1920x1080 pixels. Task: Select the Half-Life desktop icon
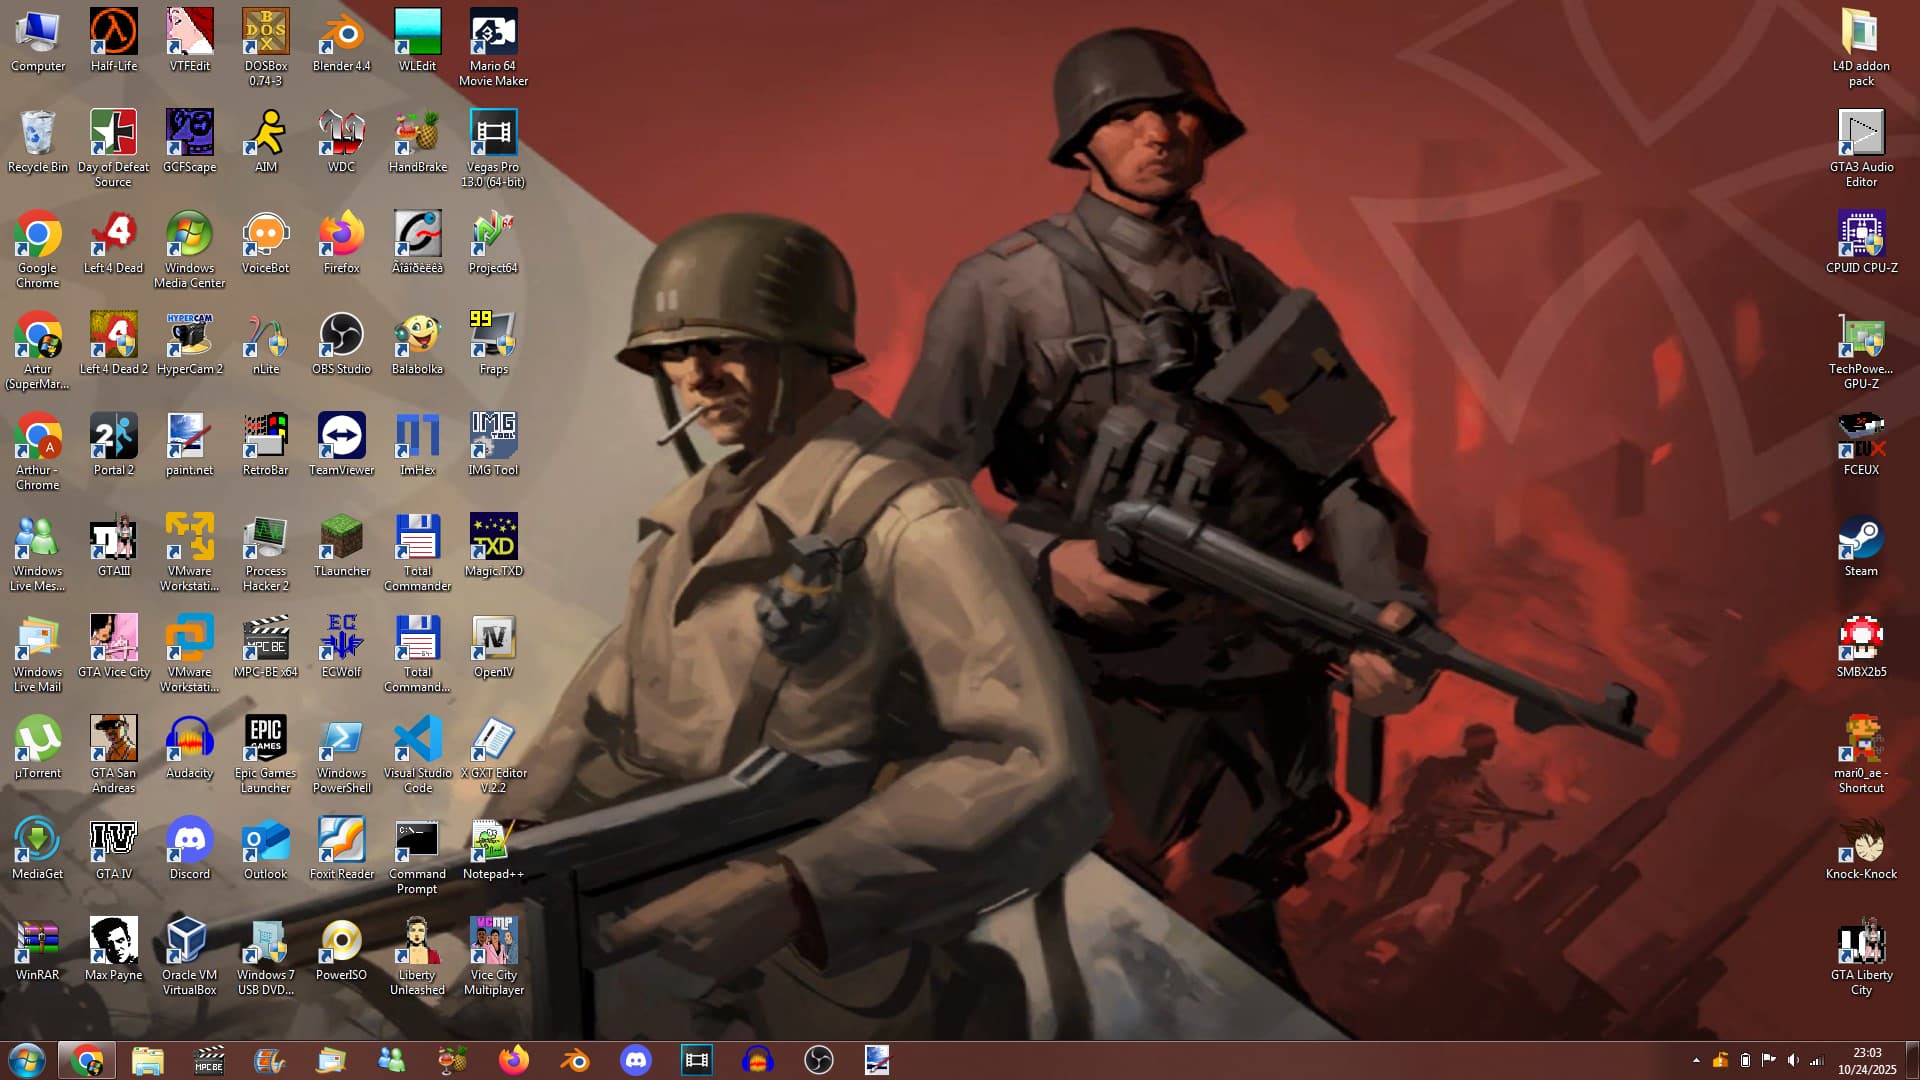113,33
